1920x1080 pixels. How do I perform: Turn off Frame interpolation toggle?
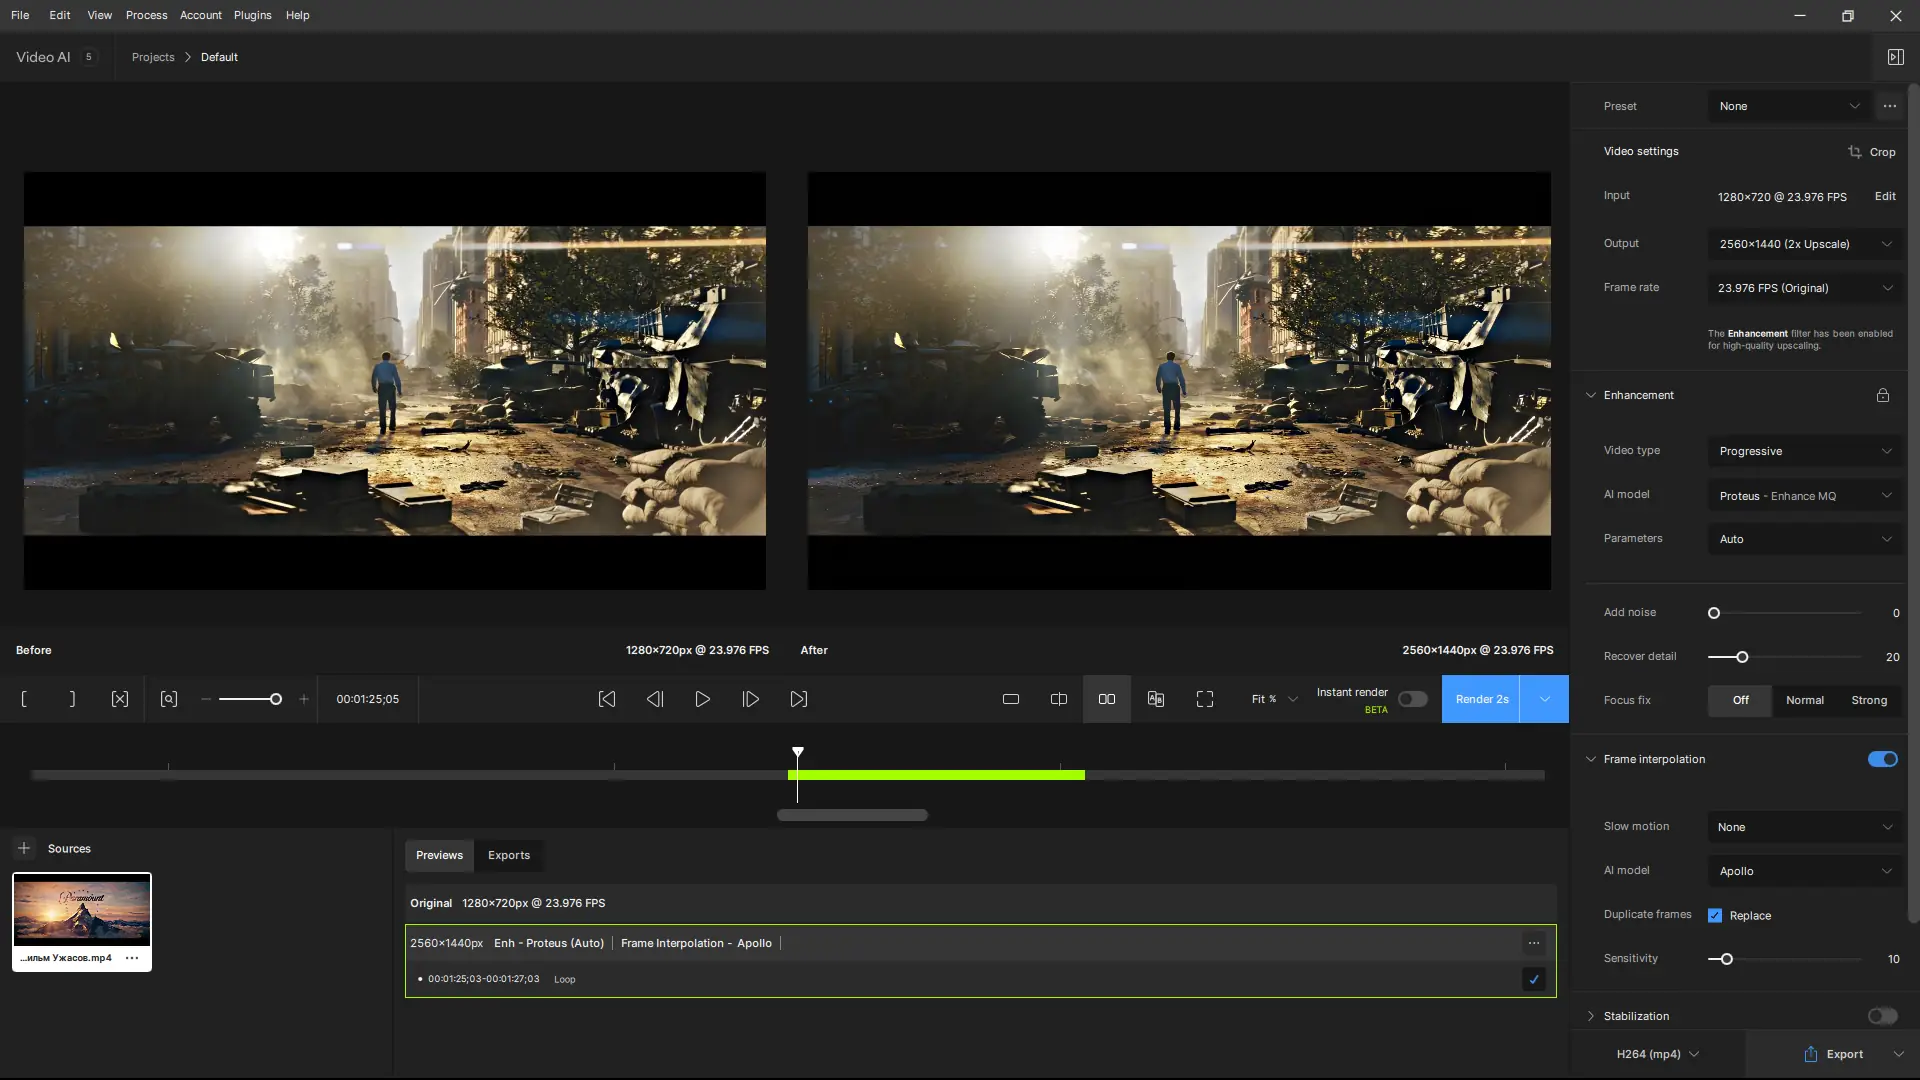click(1882, 759)
